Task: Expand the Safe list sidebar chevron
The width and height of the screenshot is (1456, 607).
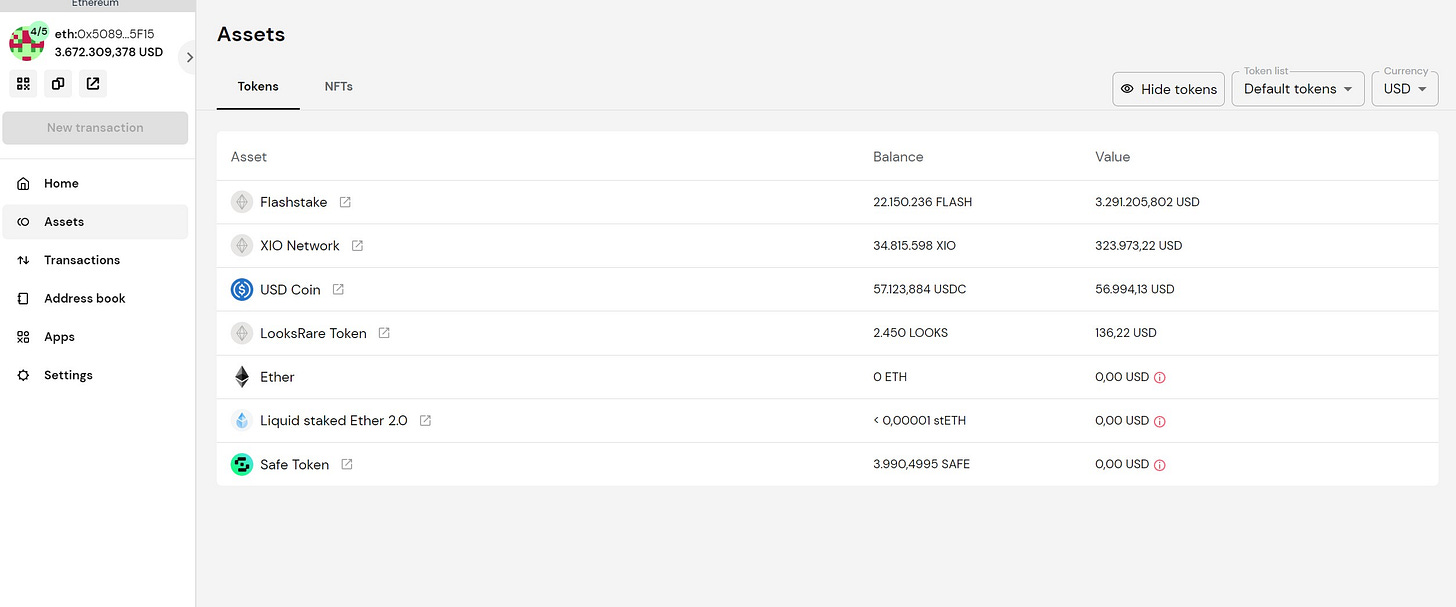Action: click(x=189, y=57)
